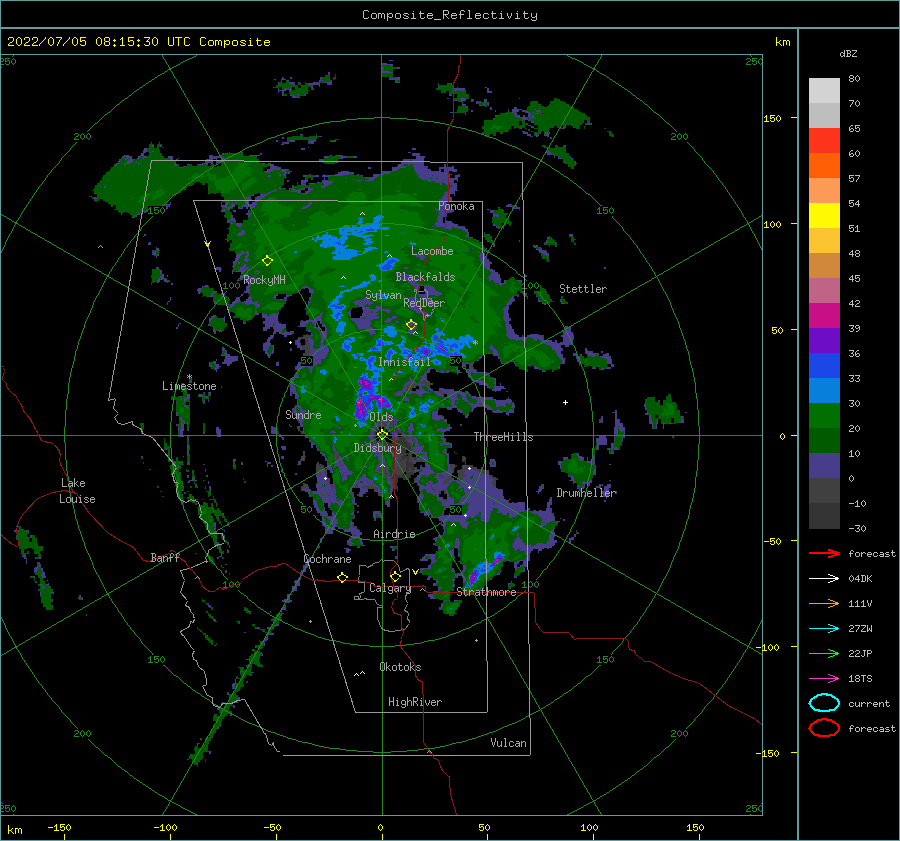900x841 pixels.
Task: Select the white 04DK arrow icon
Action: (x=824, y=579)
